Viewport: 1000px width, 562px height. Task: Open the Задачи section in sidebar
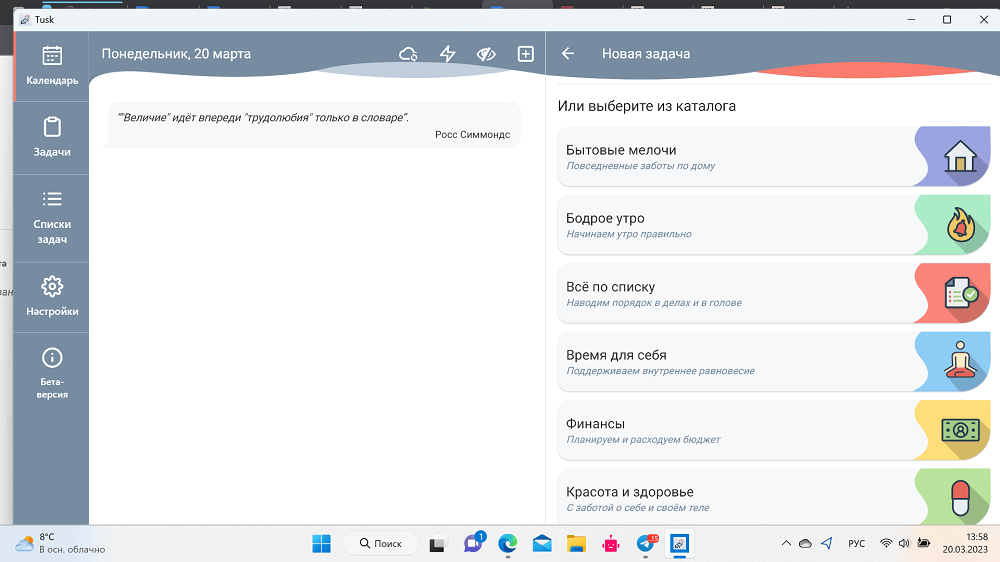pyautogui.click(x=52, y=138)
